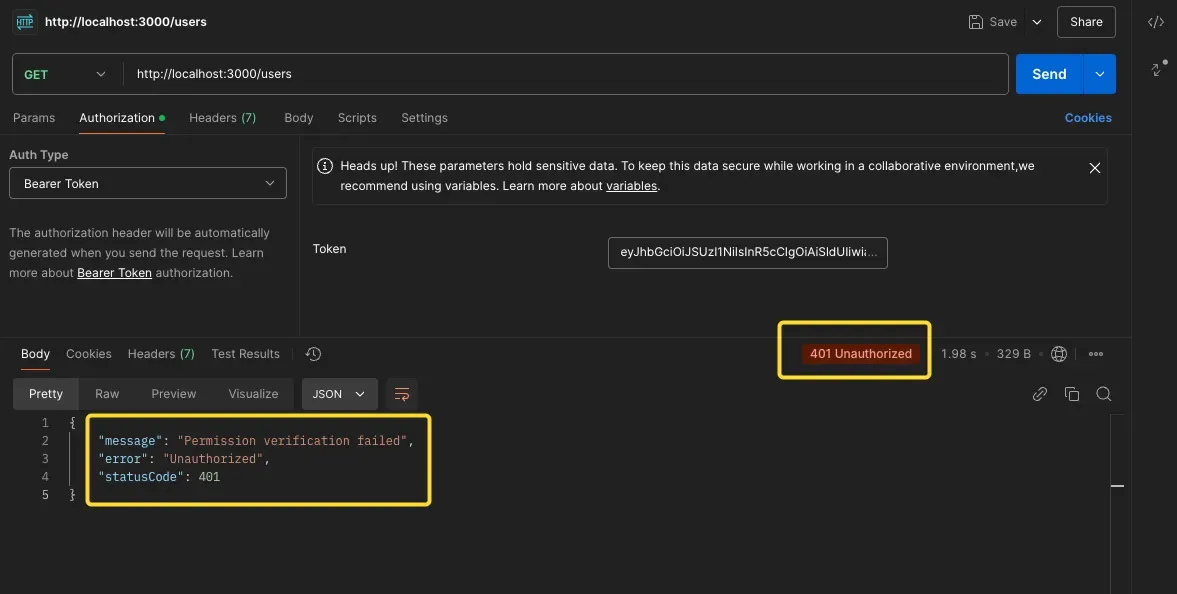Click the blue Send button
Viewport: 1177px width, 594px height.
[1048, 74]
